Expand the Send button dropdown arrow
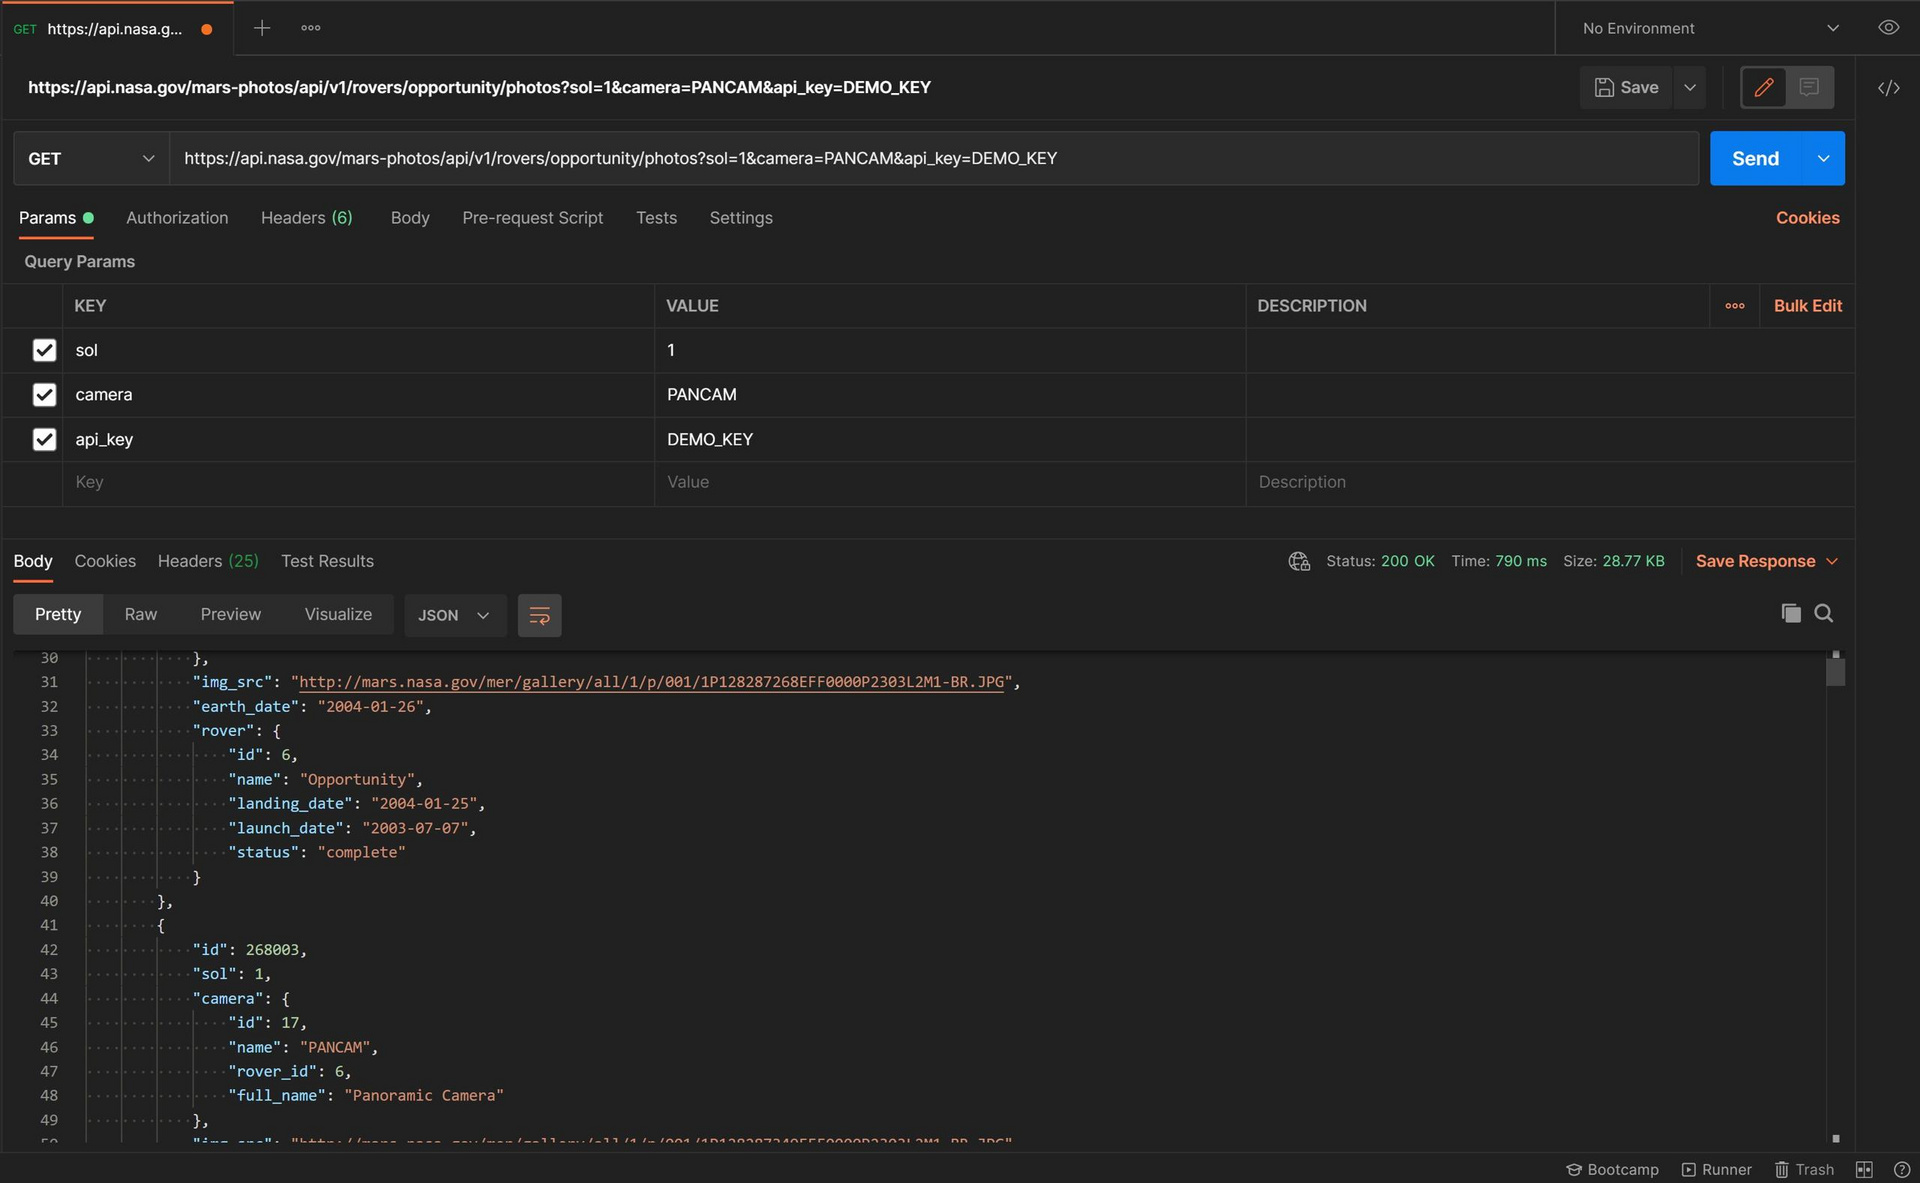This screenshot has width=1920, height=1183. (1823, 158)
